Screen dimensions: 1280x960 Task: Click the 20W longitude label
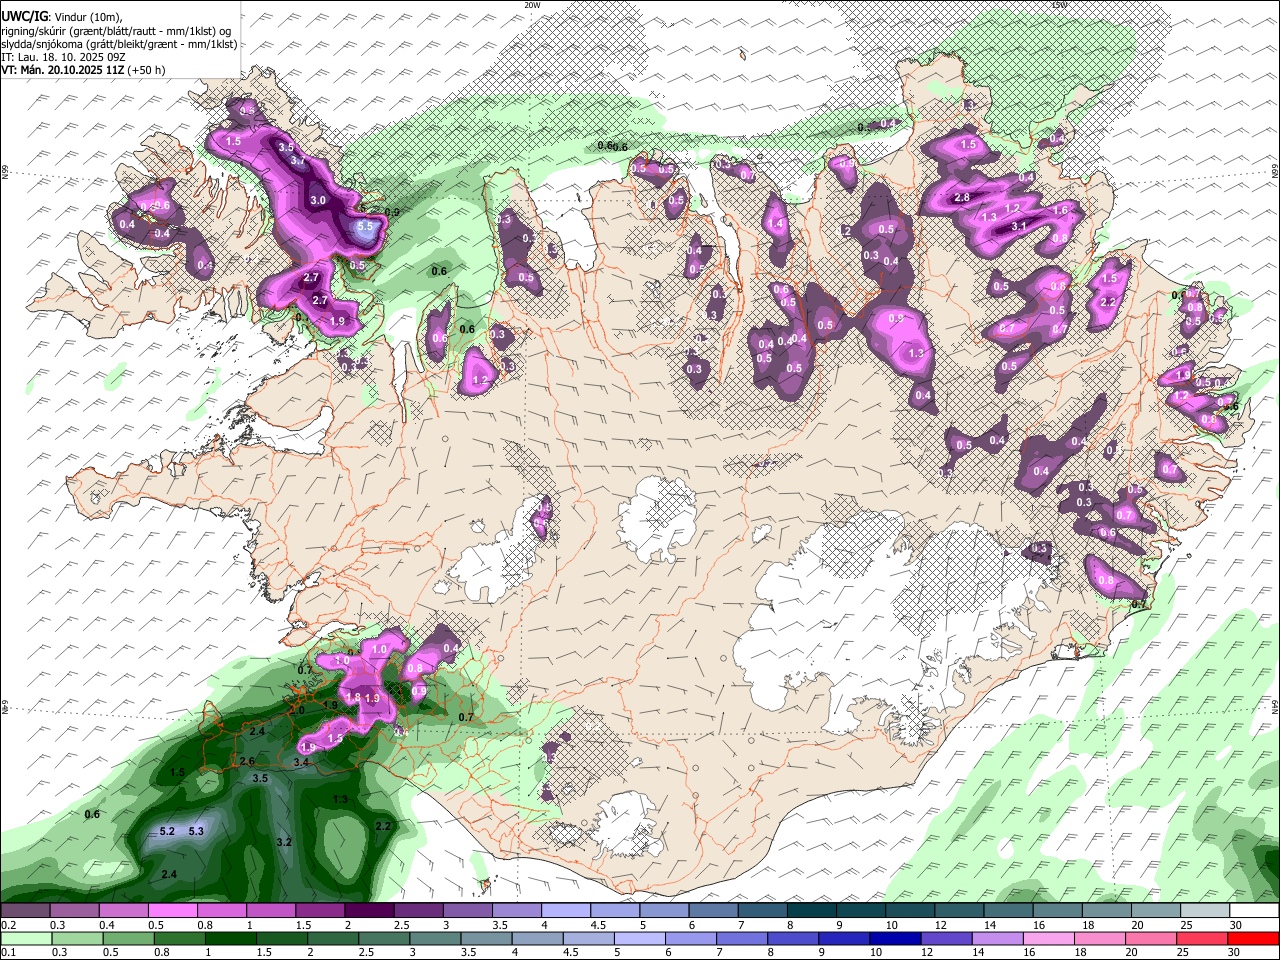click(532, 5)
